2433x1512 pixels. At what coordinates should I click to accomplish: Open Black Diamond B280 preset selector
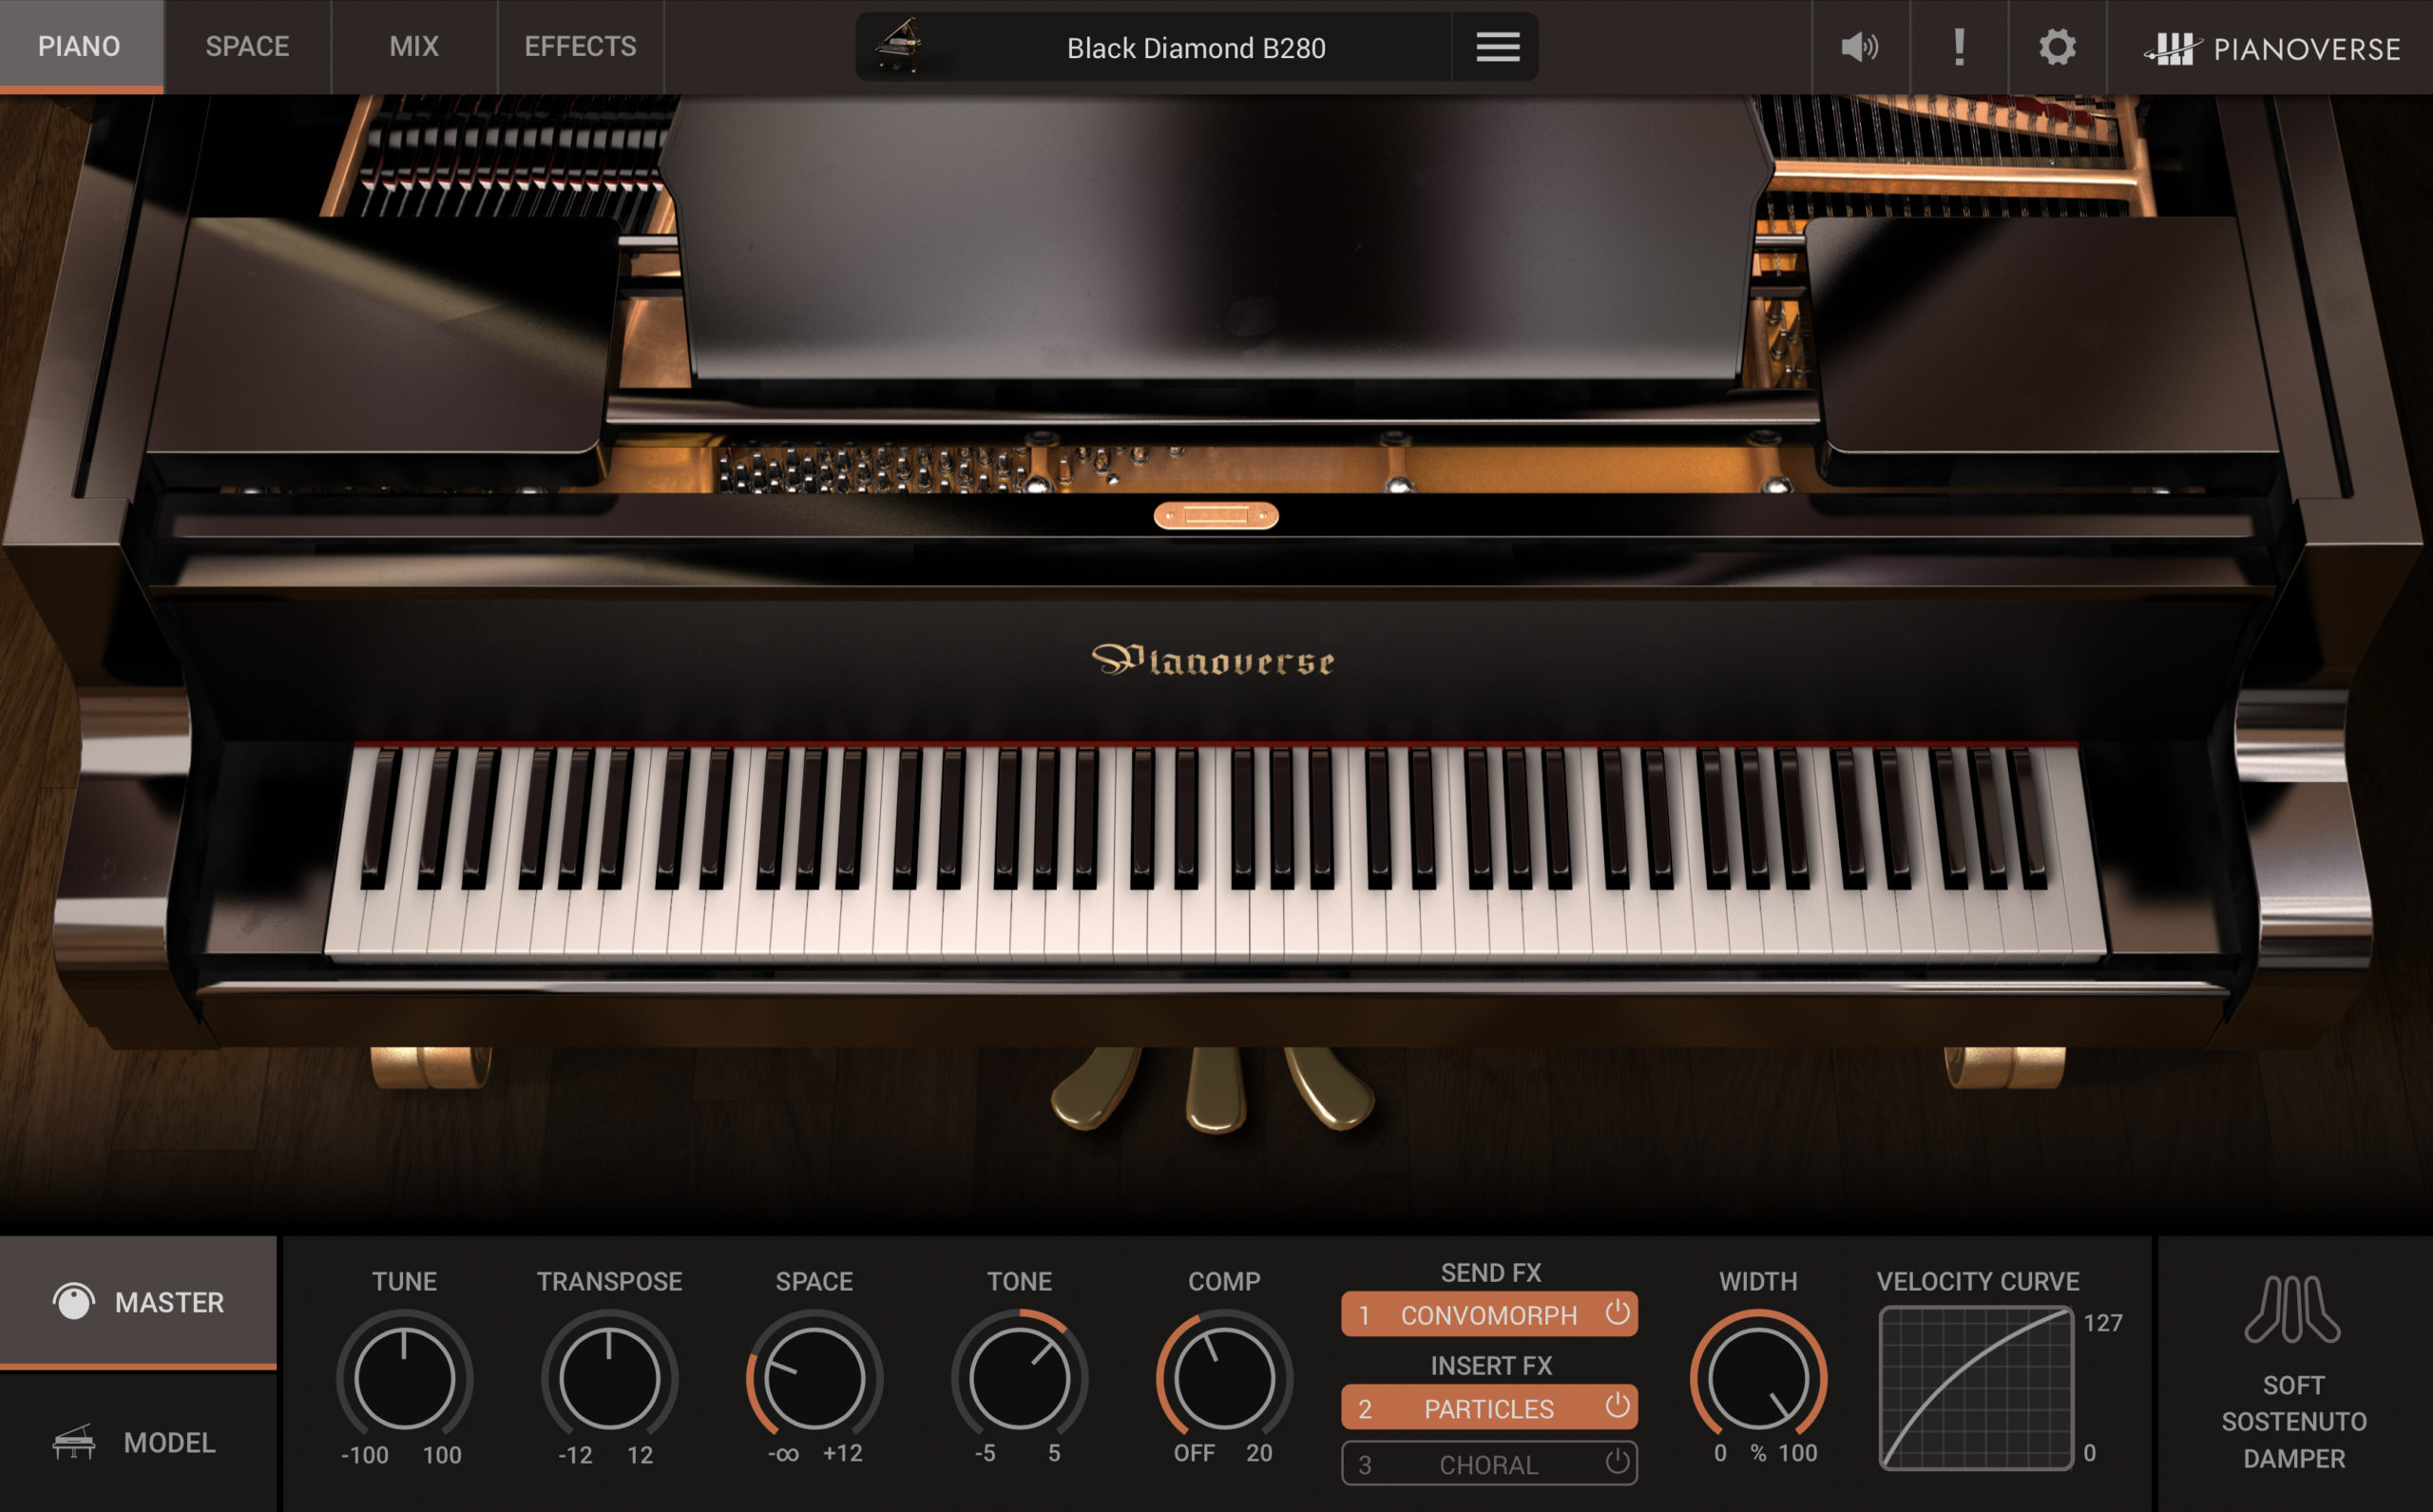(x=1196, y=48)
